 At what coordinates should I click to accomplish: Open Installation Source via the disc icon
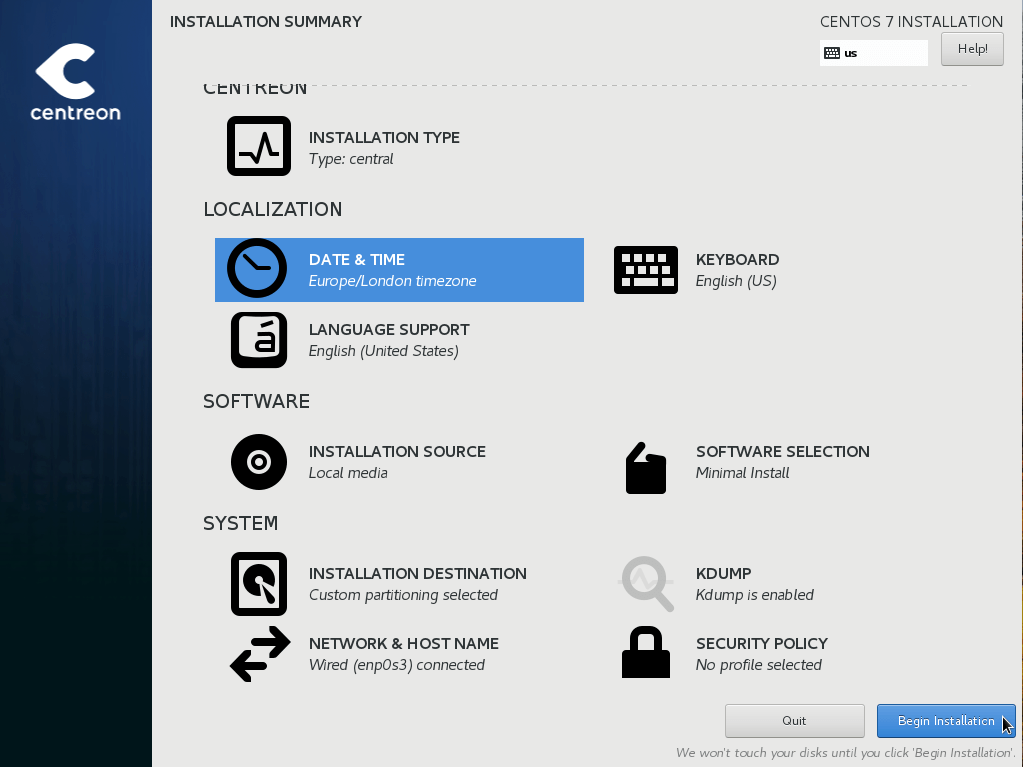coord(258,461)
